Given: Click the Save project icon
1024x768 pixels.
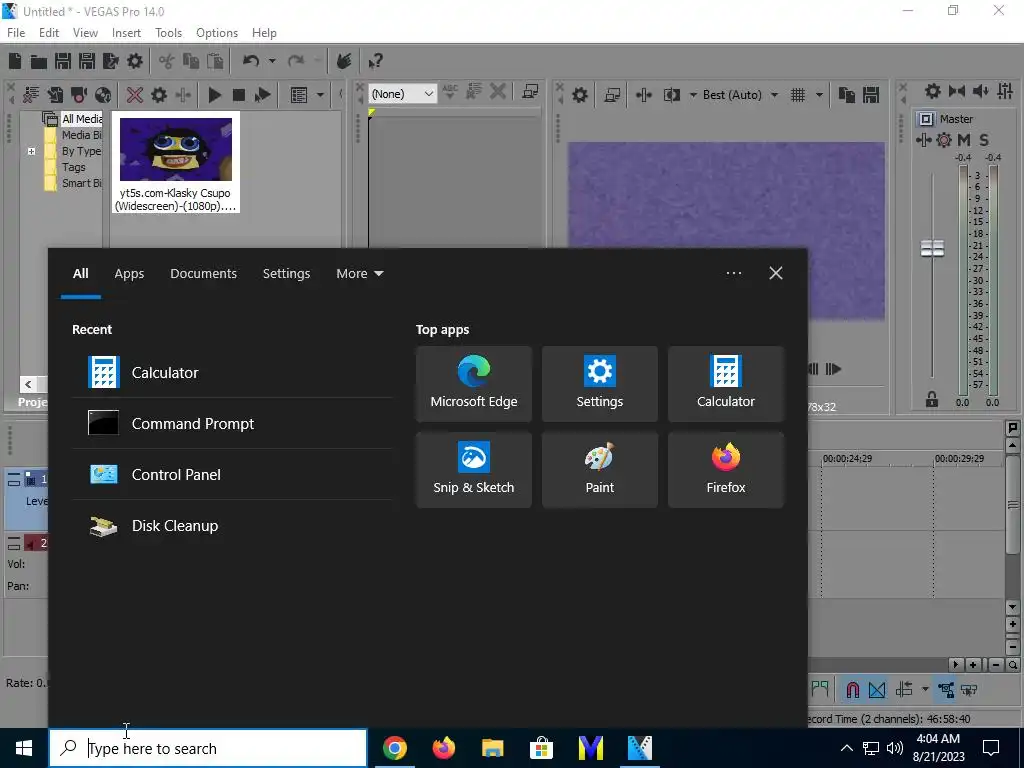Looking at the screenshot, I should click(63, 61).
